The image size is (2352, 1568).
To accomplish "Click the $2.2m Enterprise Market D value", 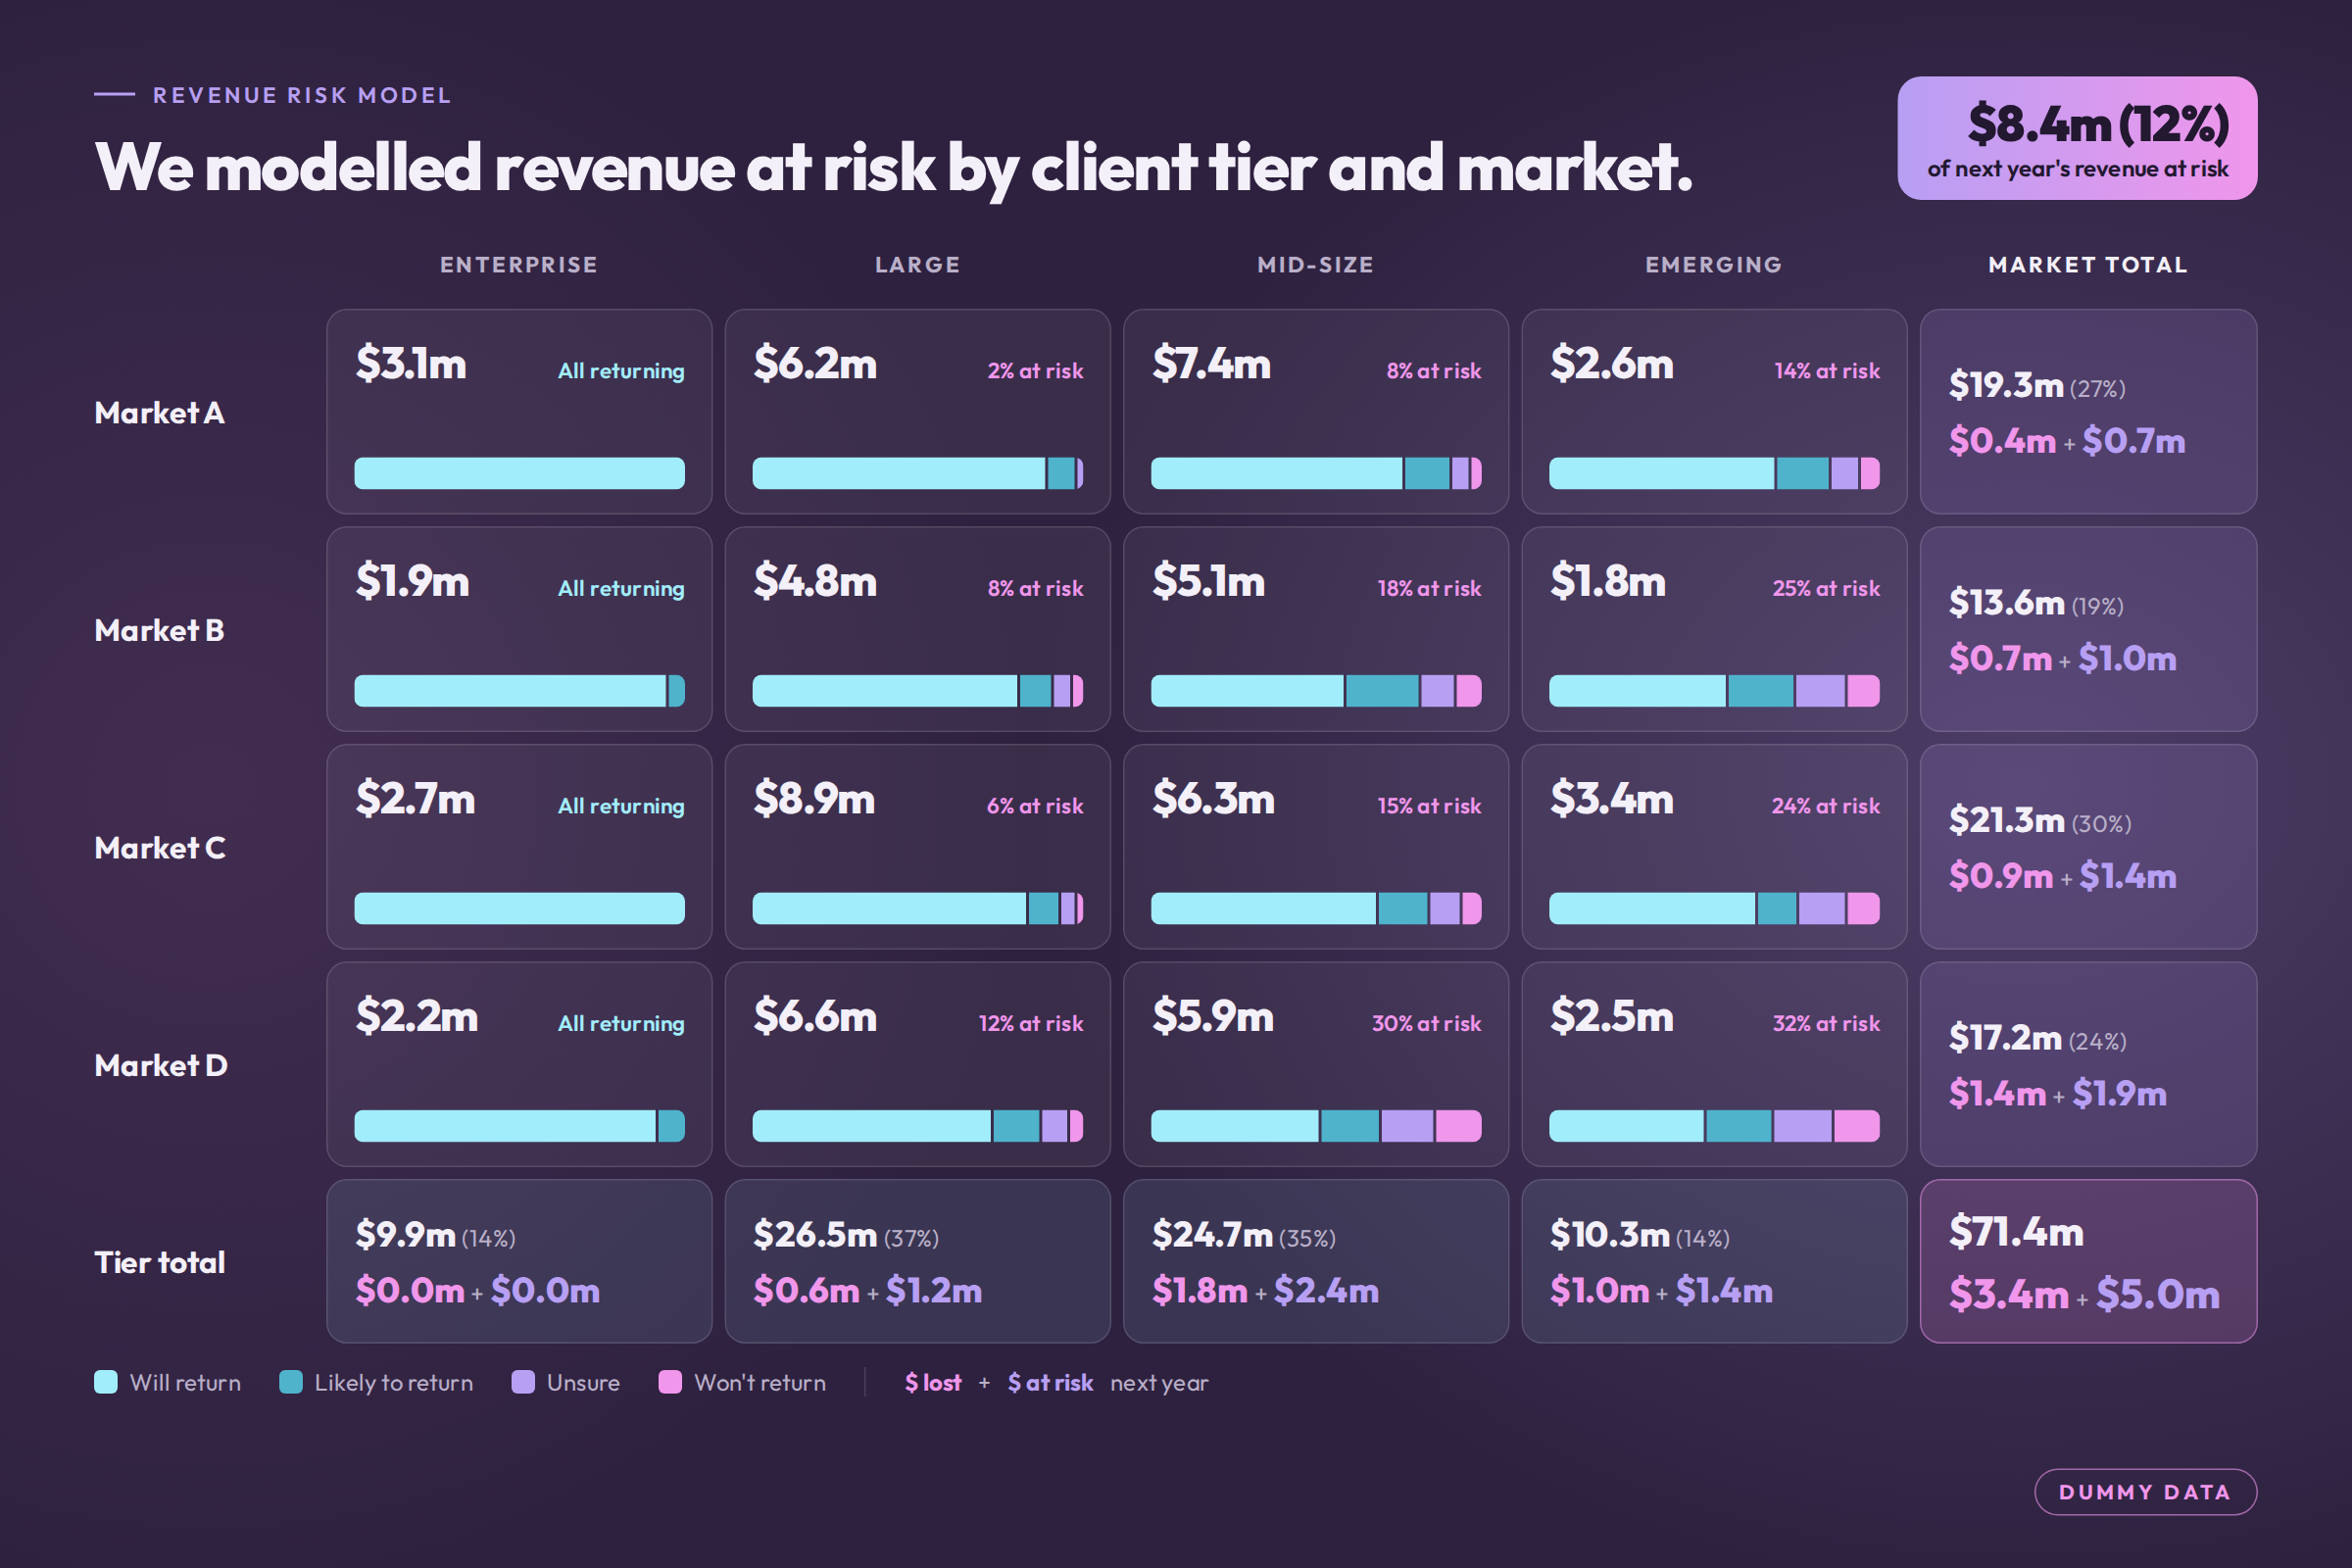I will (416, 1016).
